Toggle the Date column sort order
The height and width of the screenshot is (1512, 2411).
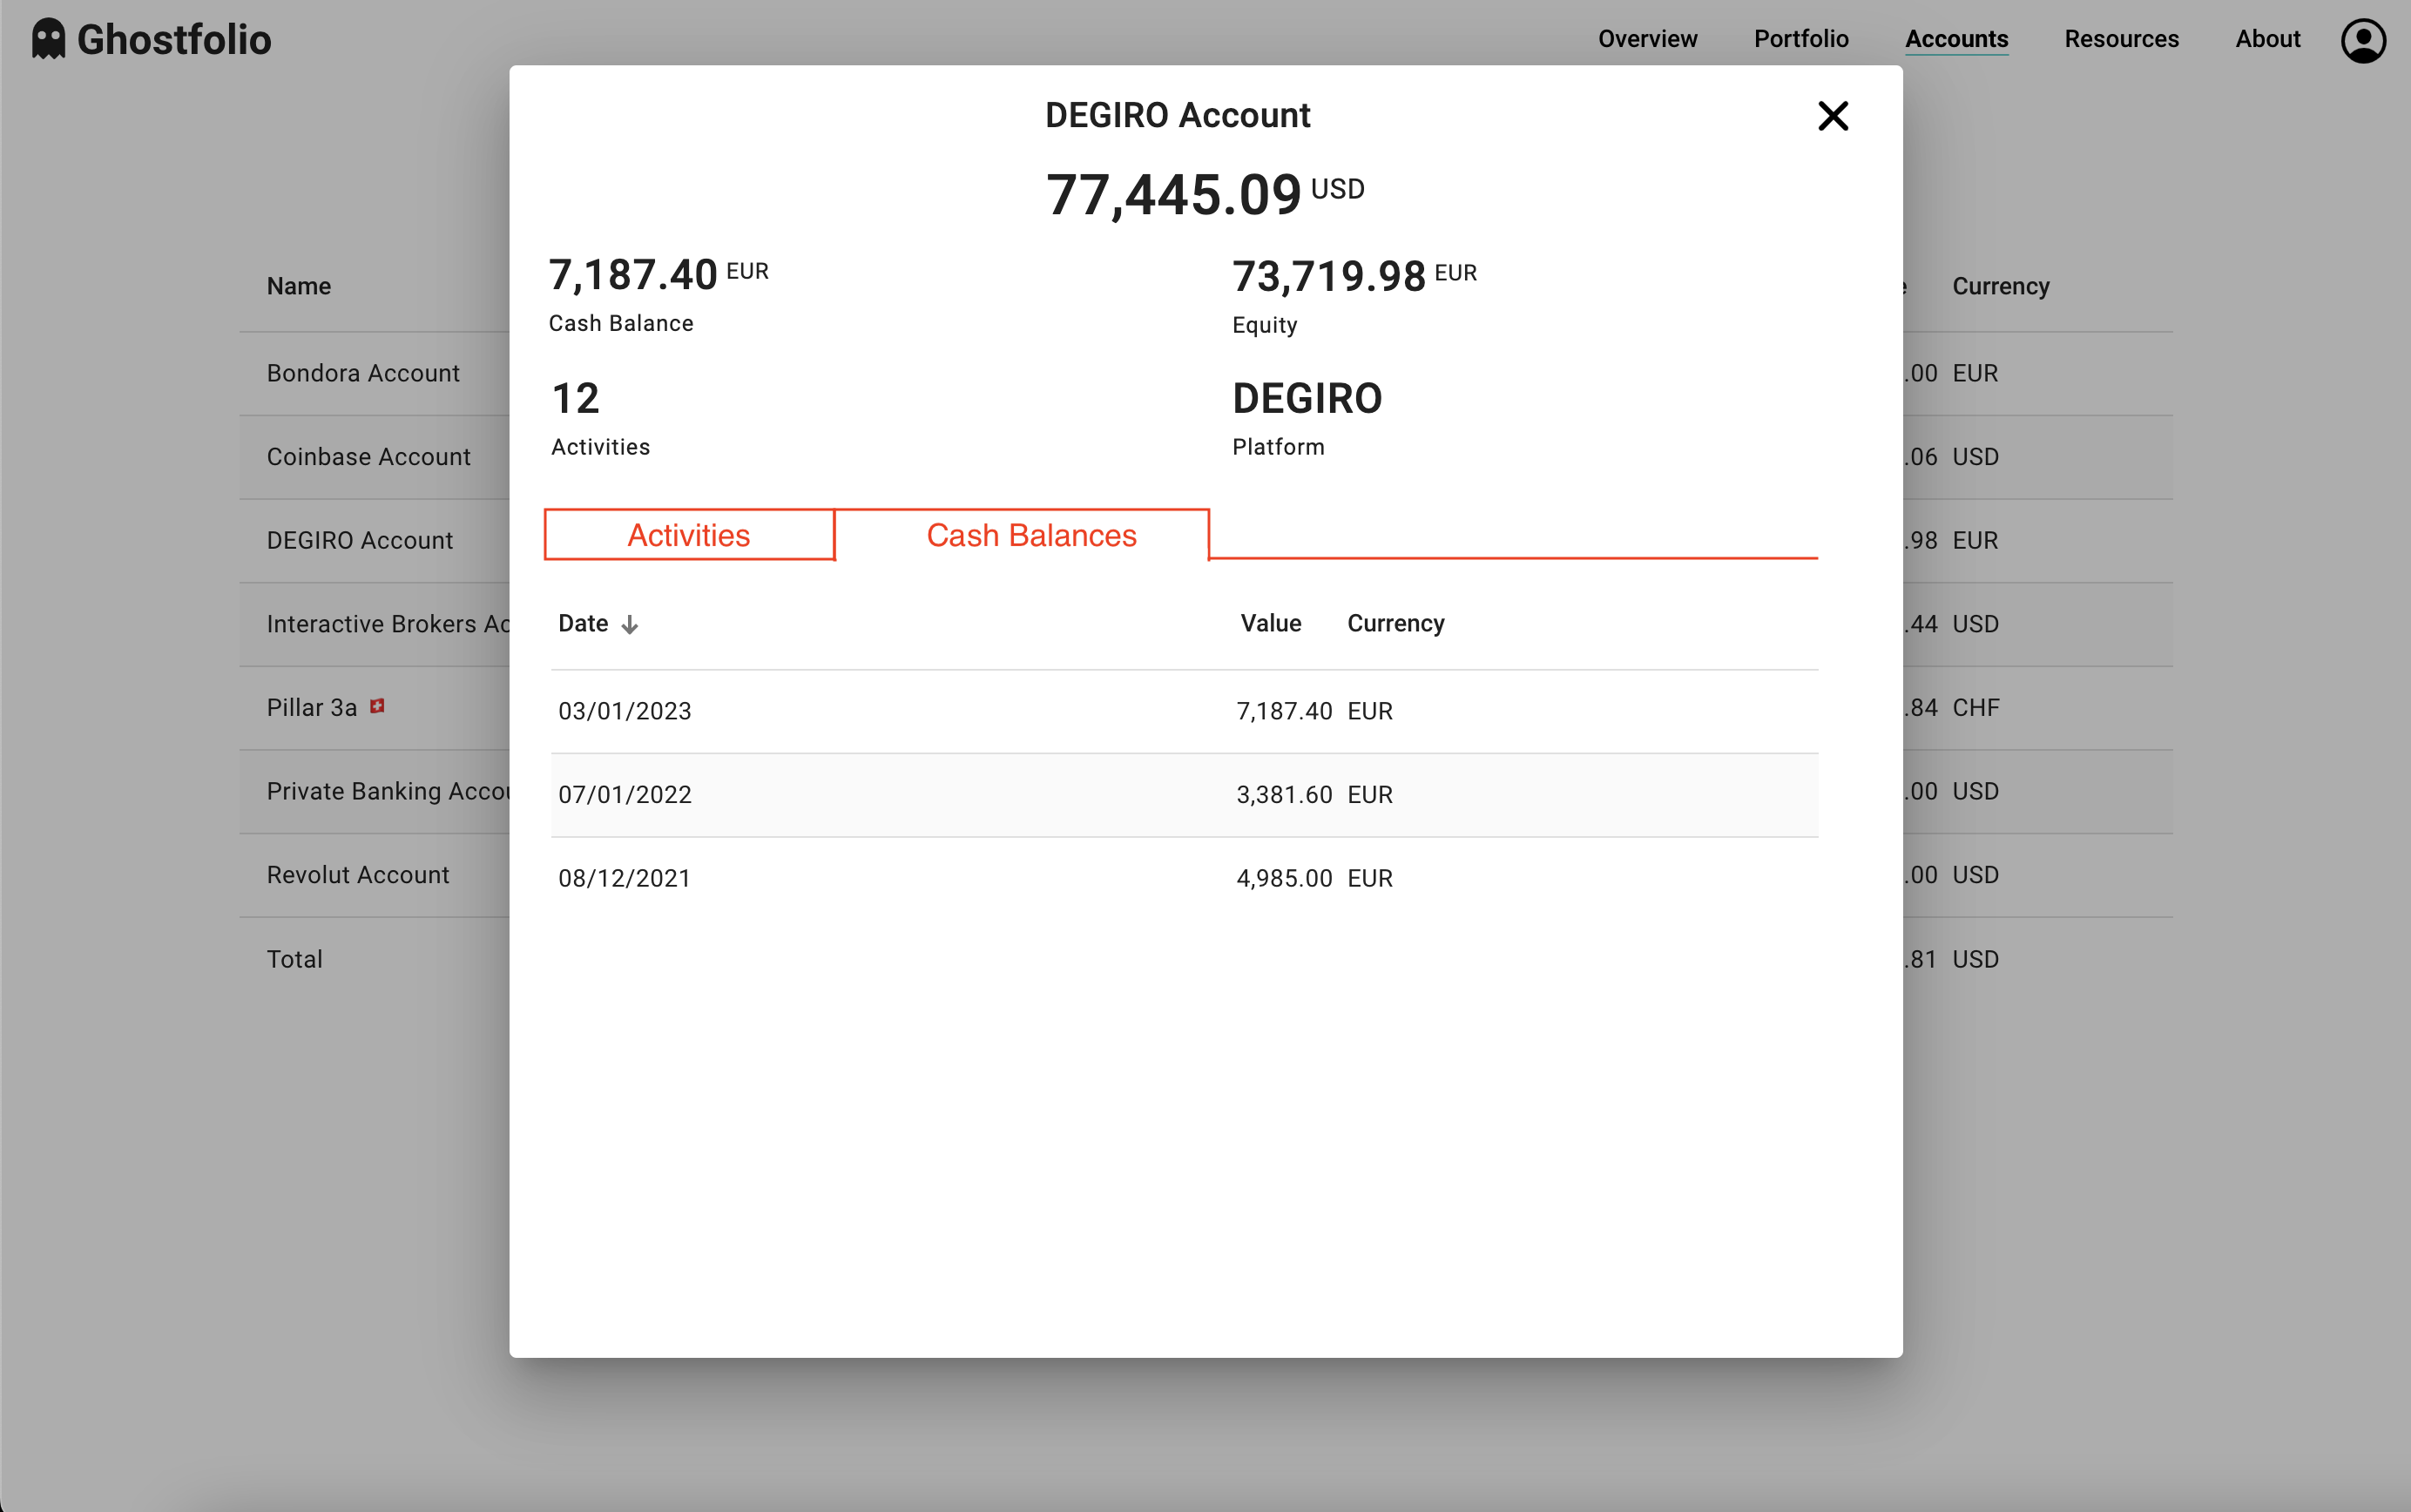(585, 623)
